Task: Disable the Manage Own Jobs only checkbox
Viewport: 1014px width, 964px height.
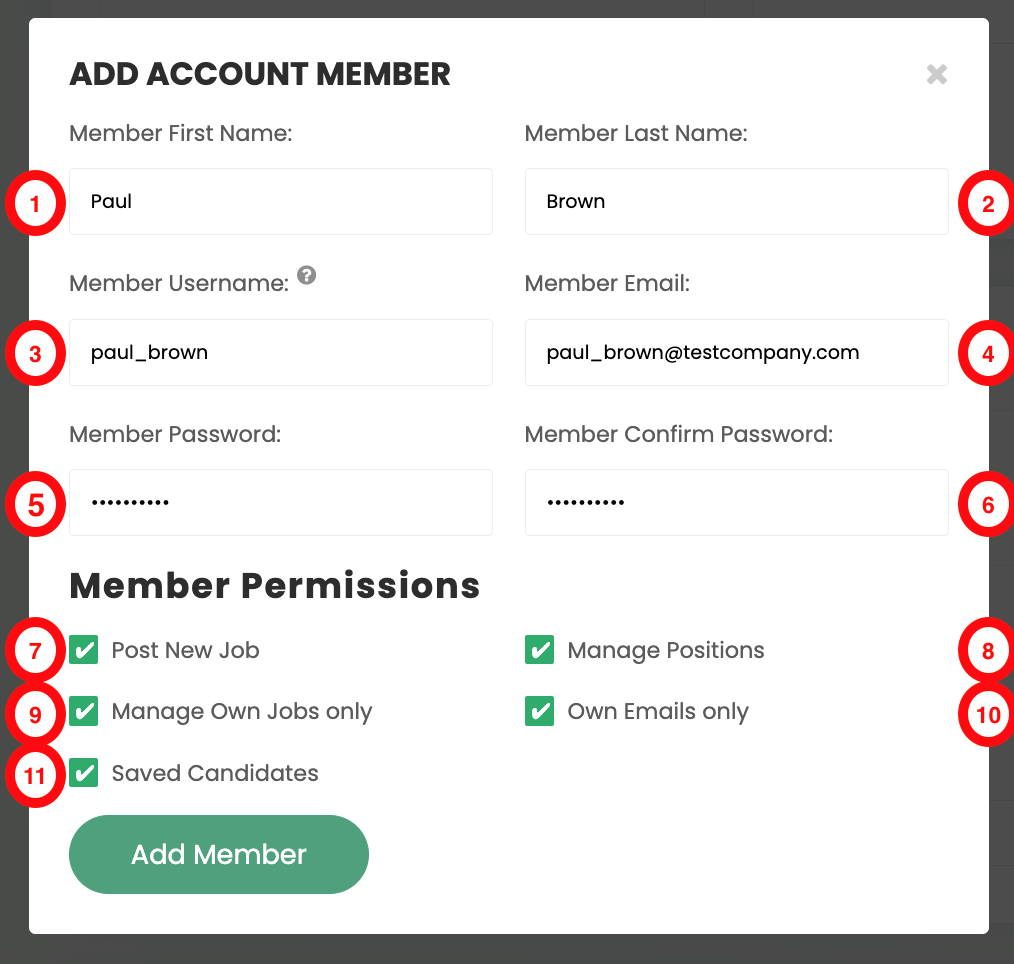Action: (x=84, y=711)
